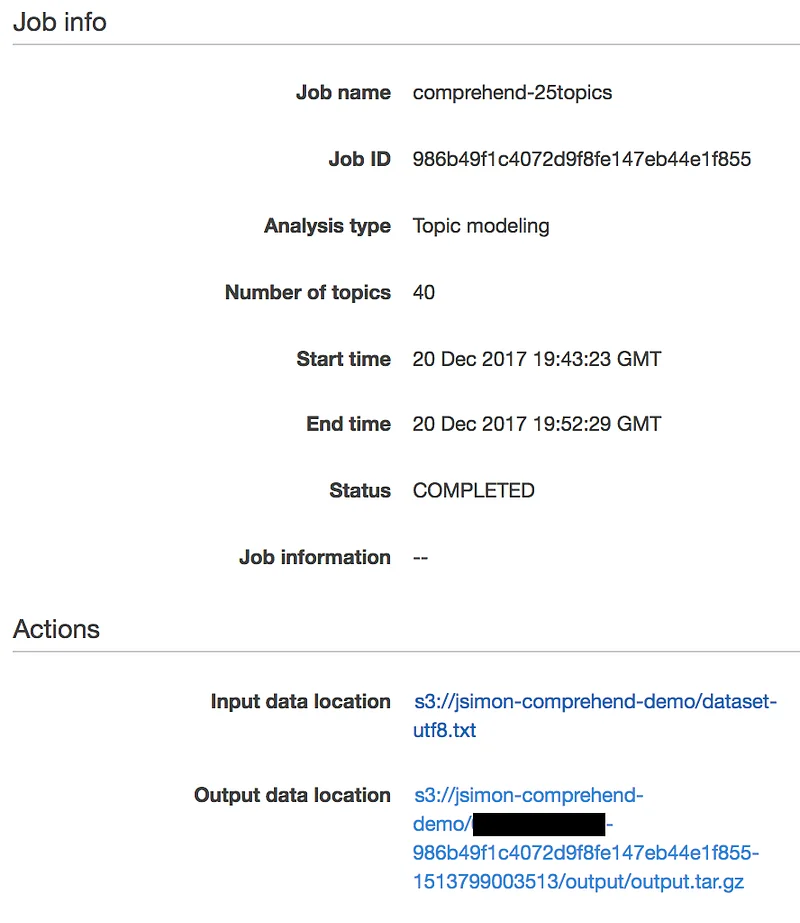This screenshot has width=800, height=923.
Task: Click the Job name label
Action: tap(343, 92)
